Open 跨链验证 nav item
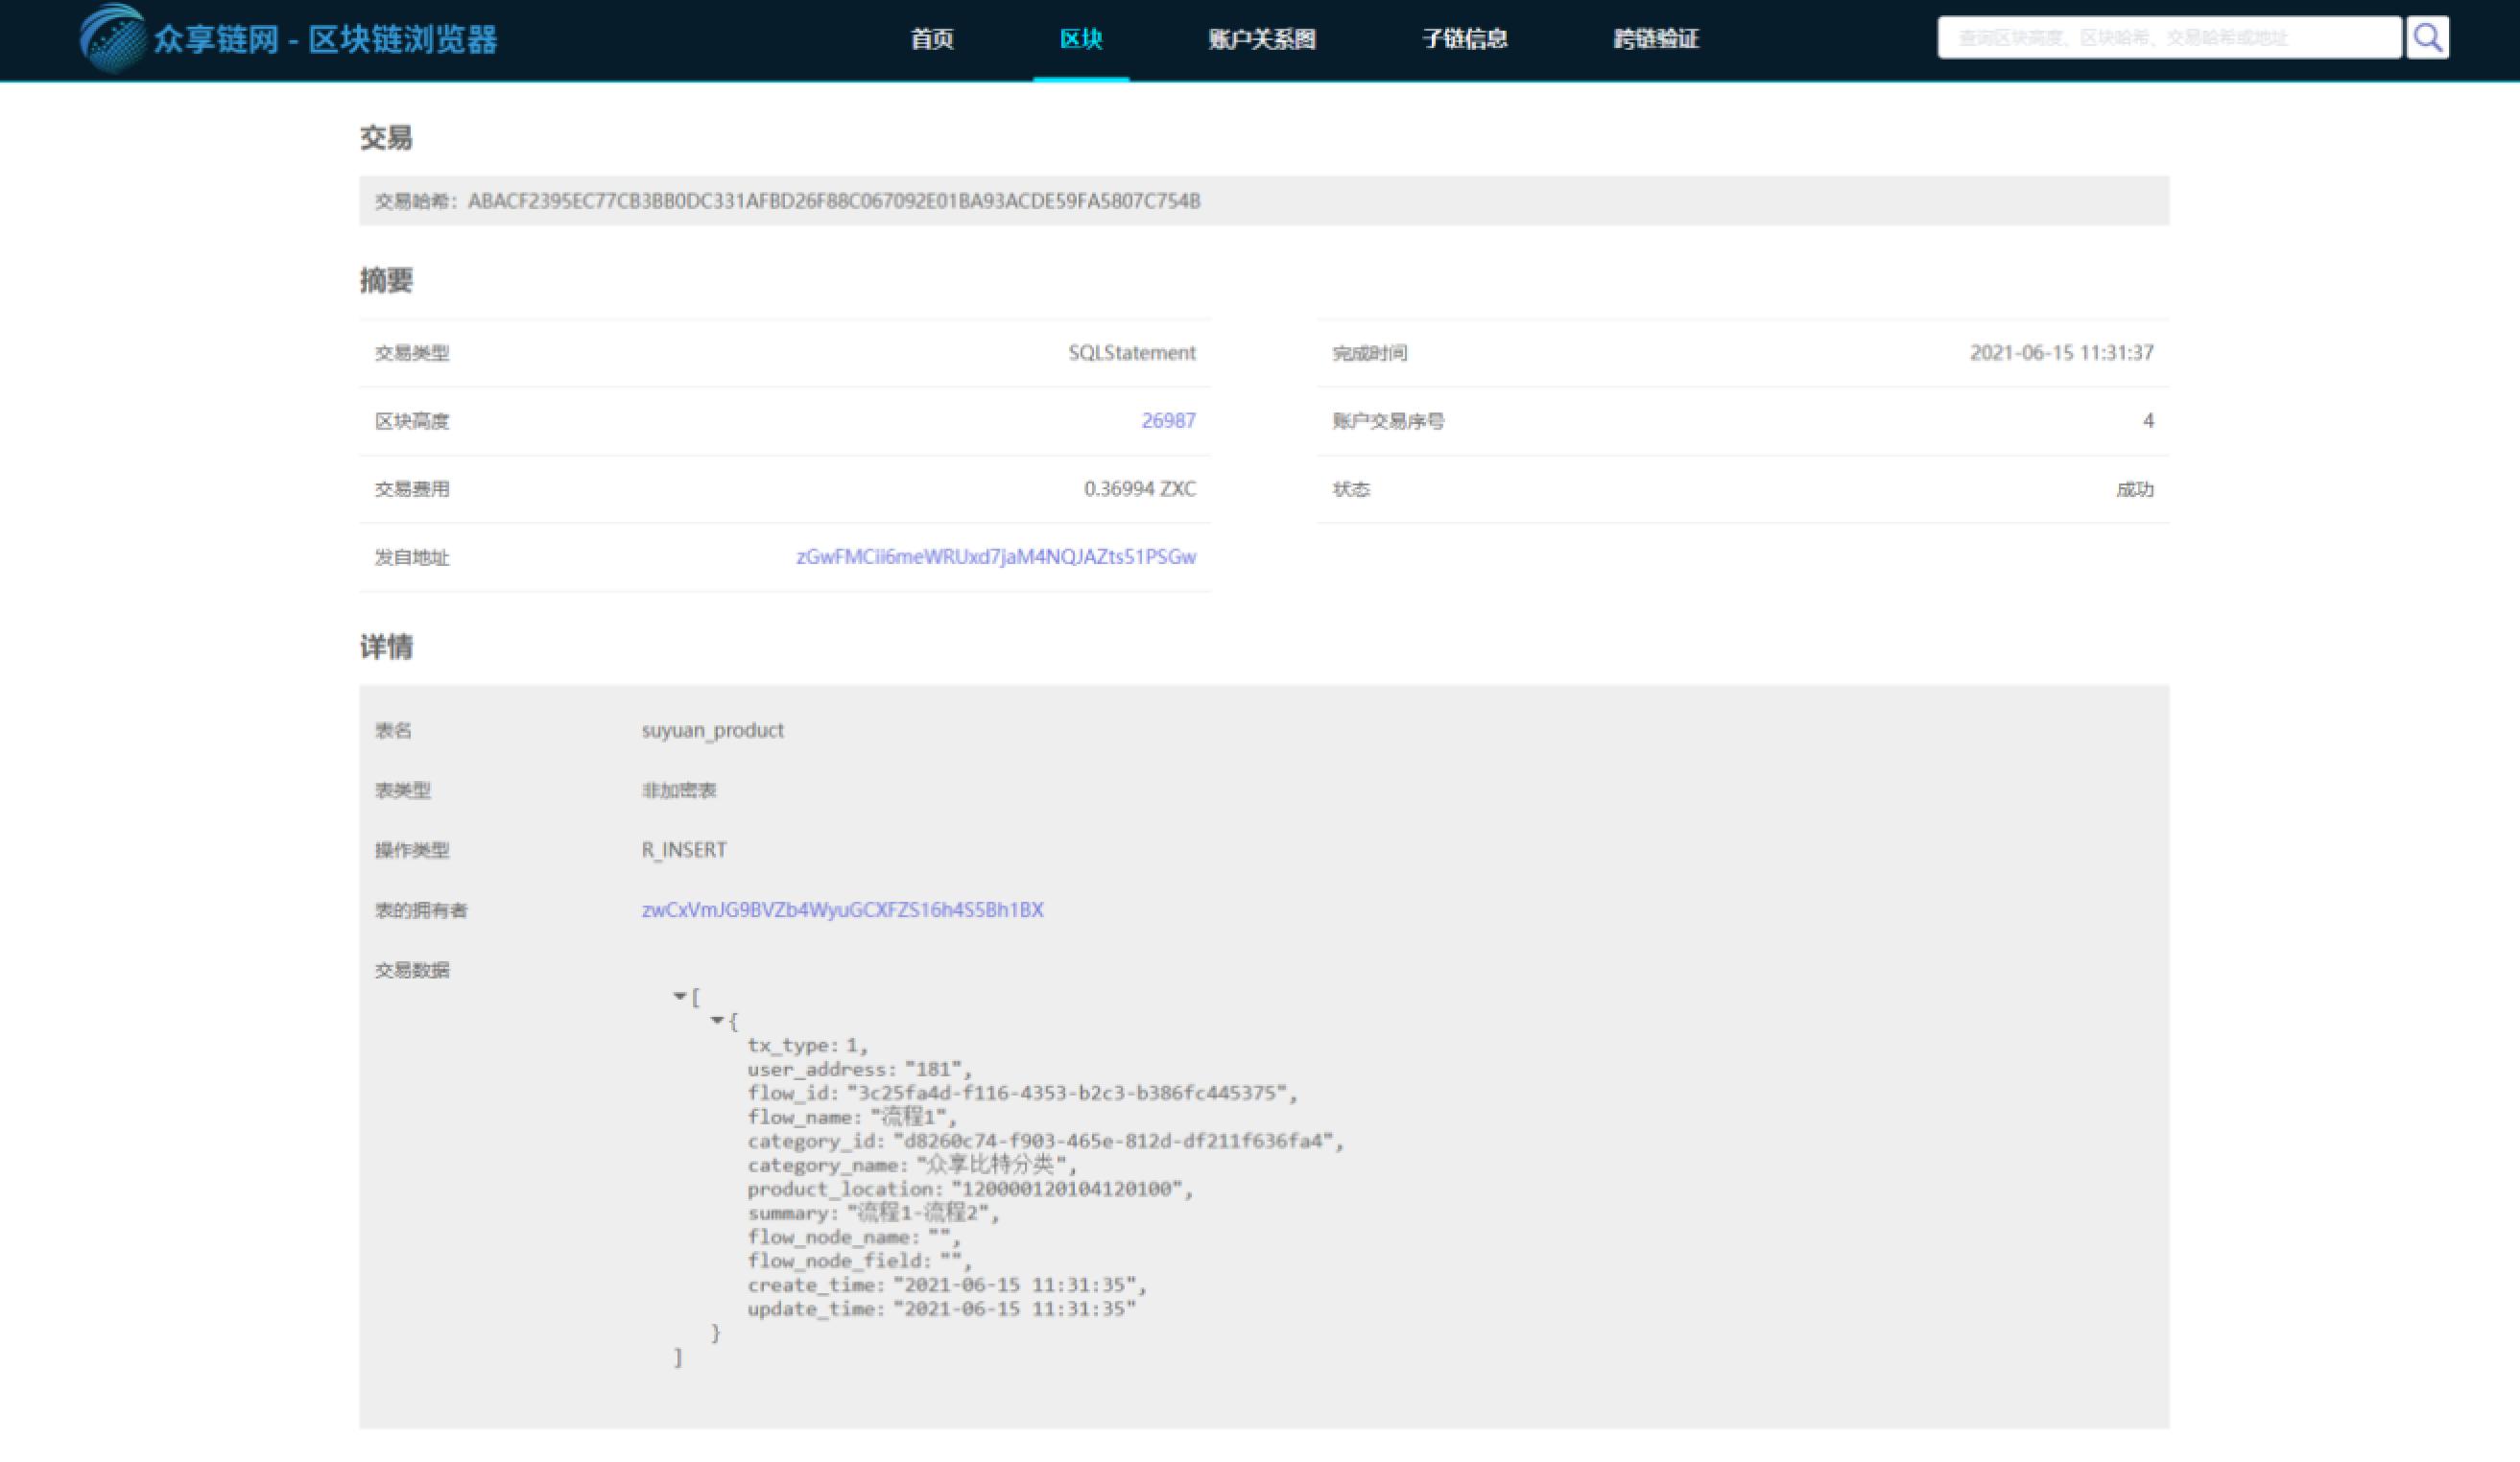The height and width of the screenshot is (1462, 2520). click(1656, 39)
